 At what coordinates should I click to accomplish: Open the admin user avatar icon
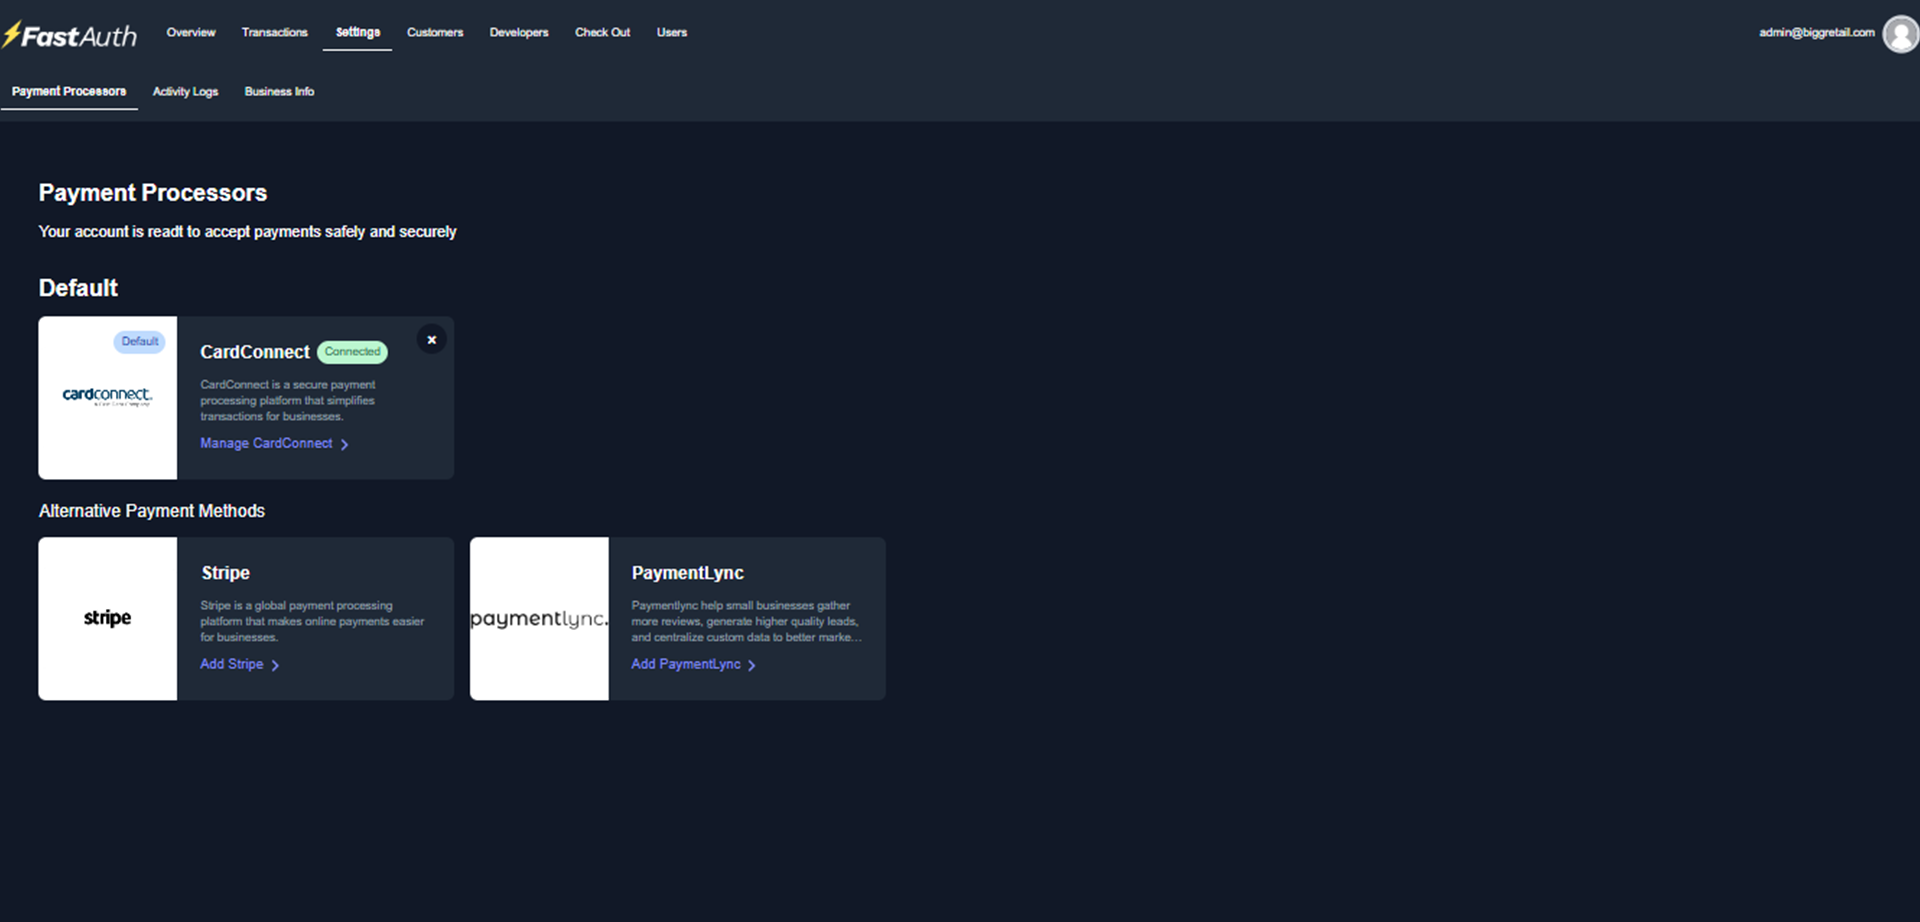pyautogui.click(x=1900, y=34)
